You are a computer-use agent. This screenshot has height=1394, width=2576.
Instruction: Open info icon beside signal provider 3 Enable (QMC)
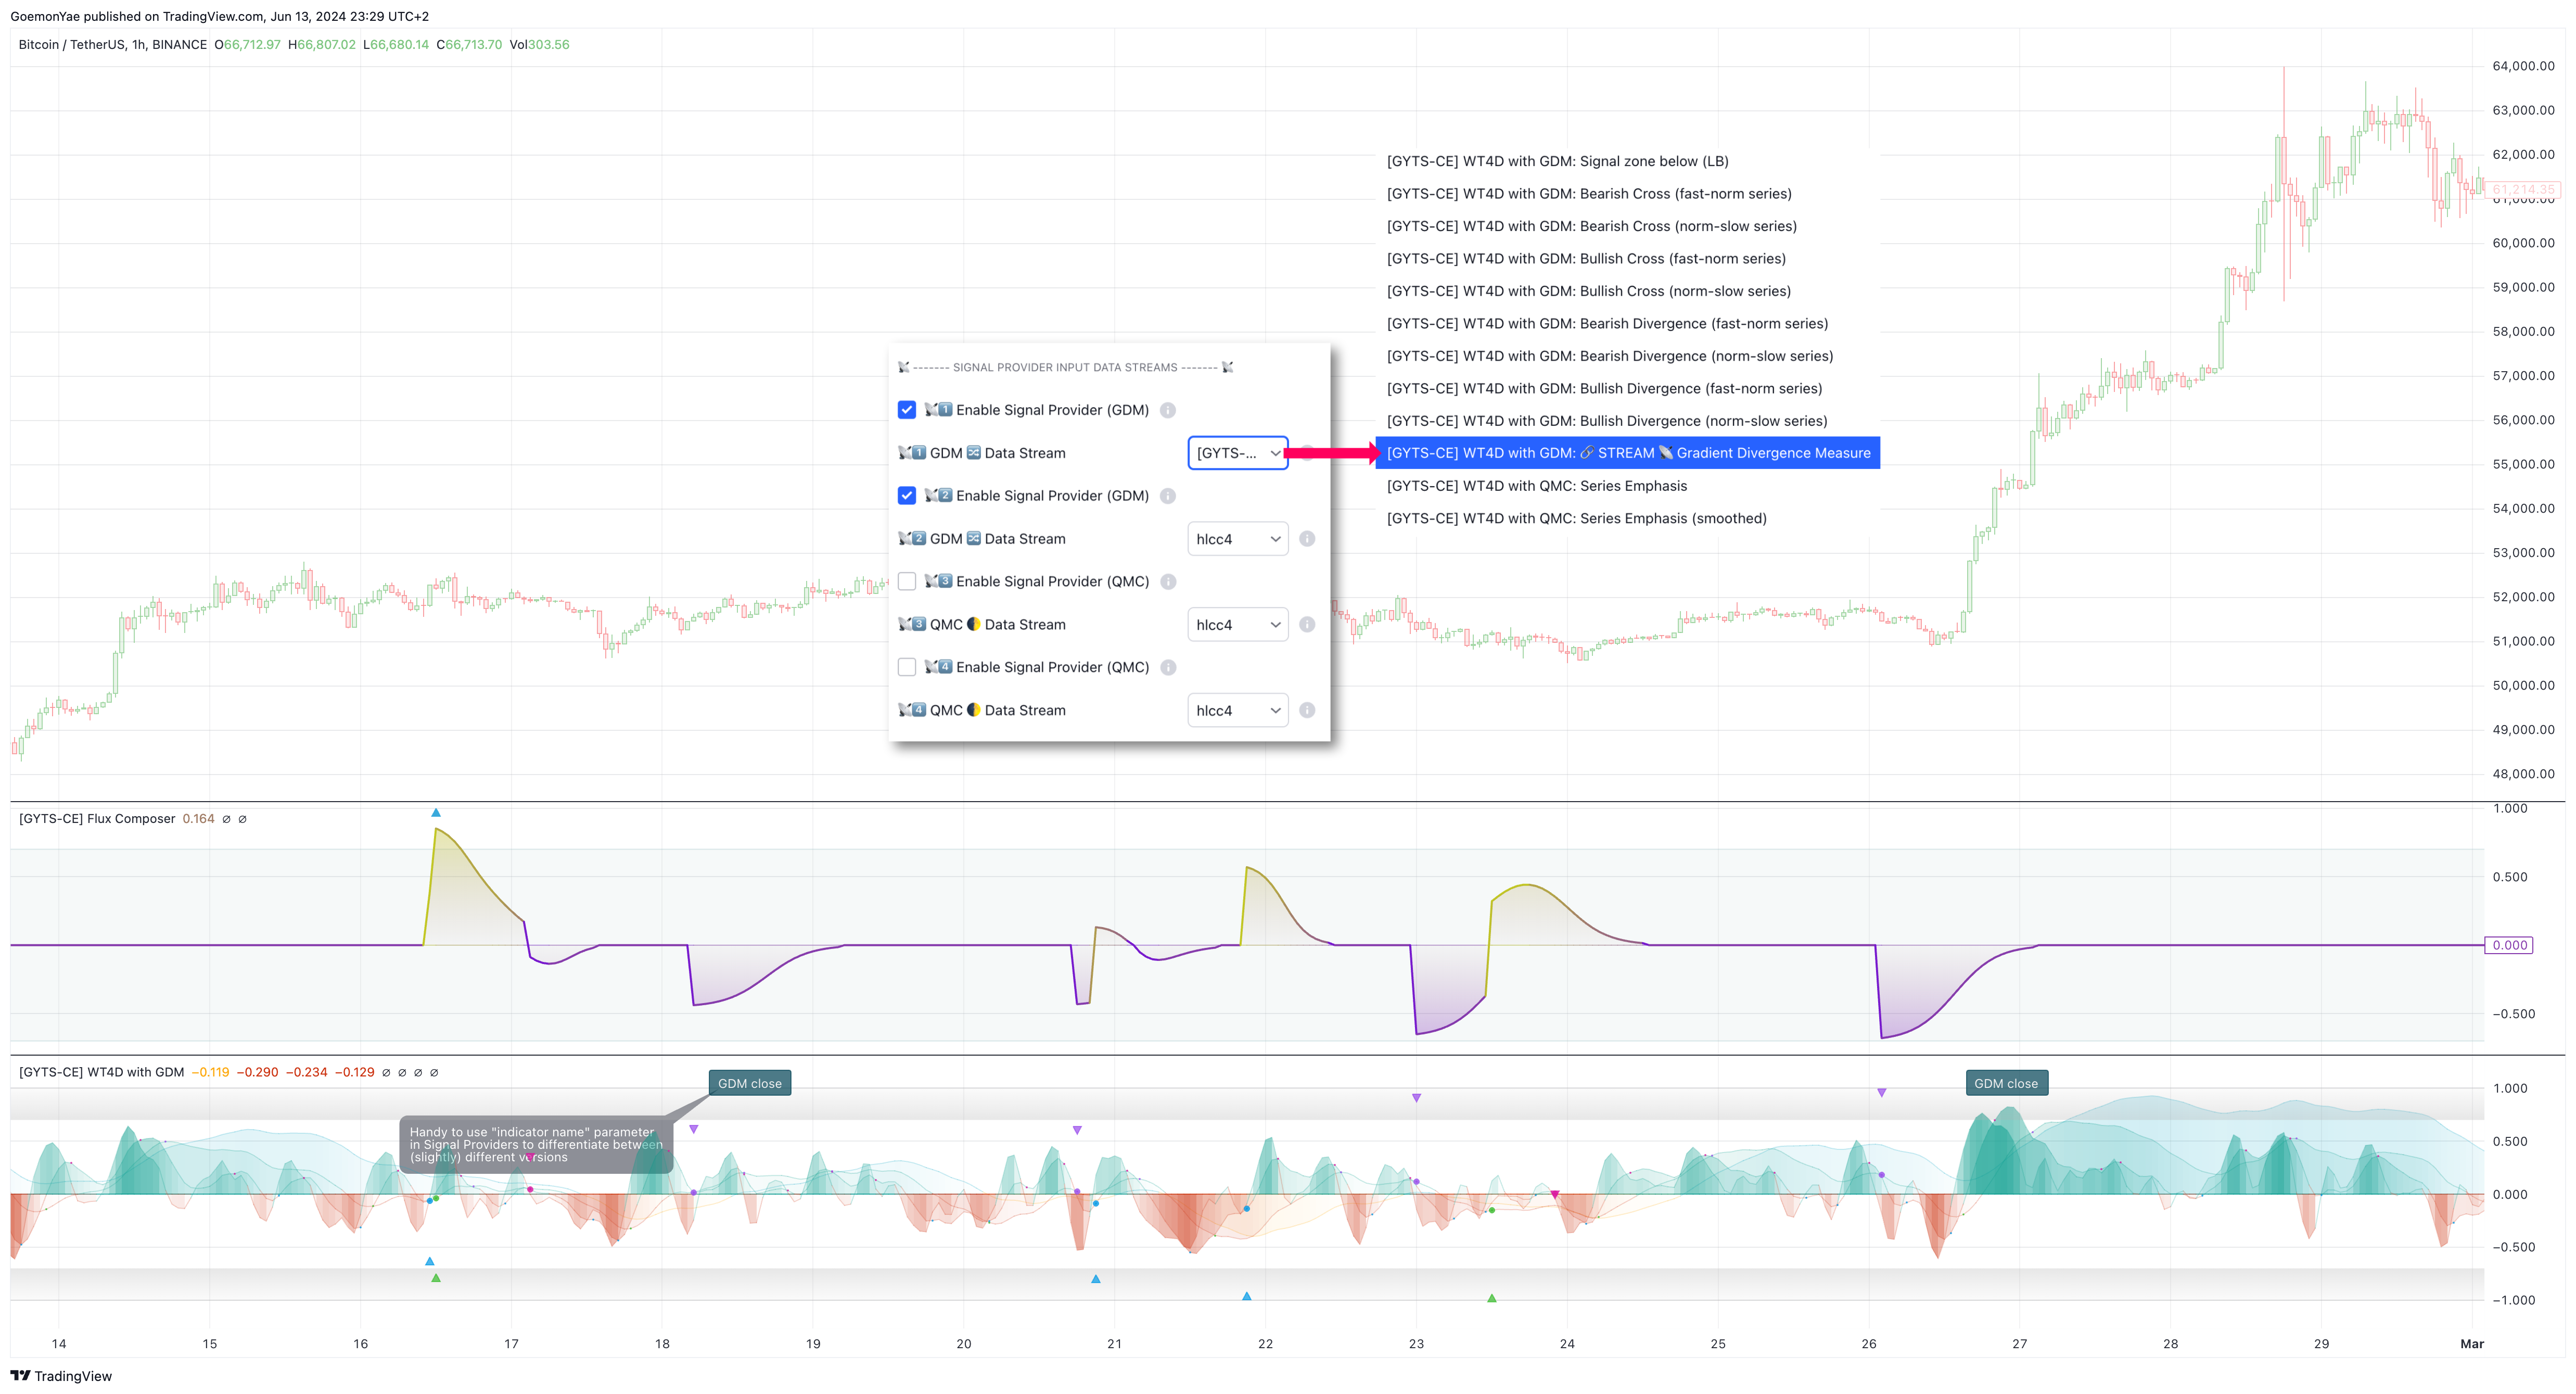[1167, 582]
